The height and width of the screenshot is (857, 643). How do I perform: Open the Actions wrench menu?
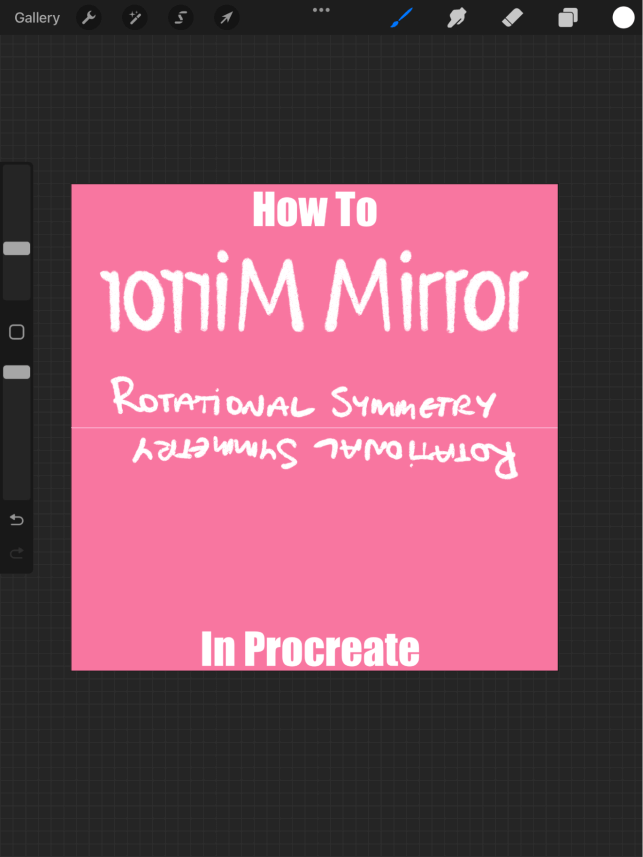point(89,18)
